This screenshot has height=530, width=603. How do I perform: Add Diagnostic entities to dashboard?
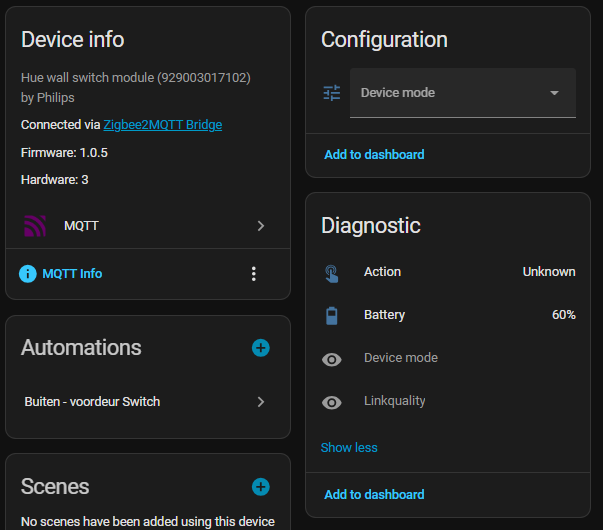point(374,495)
